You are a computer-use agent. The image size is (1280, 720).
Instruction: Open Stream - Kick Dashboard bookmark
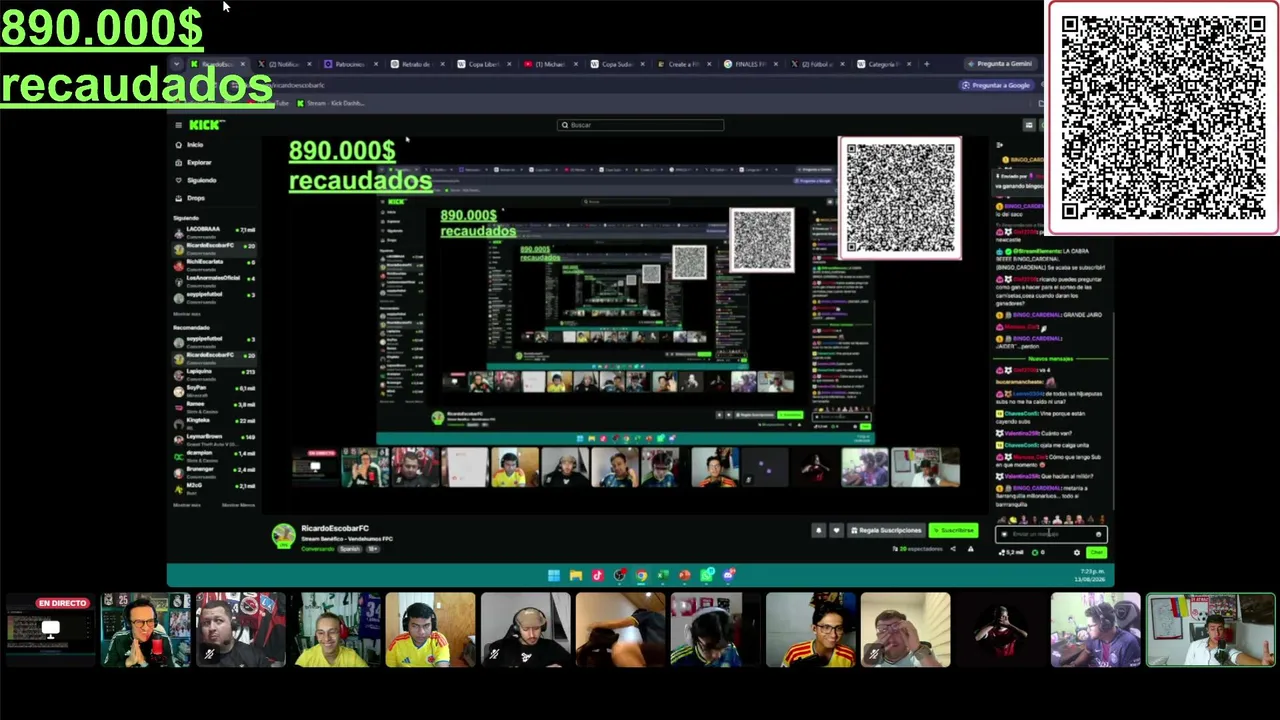(330, 103)
